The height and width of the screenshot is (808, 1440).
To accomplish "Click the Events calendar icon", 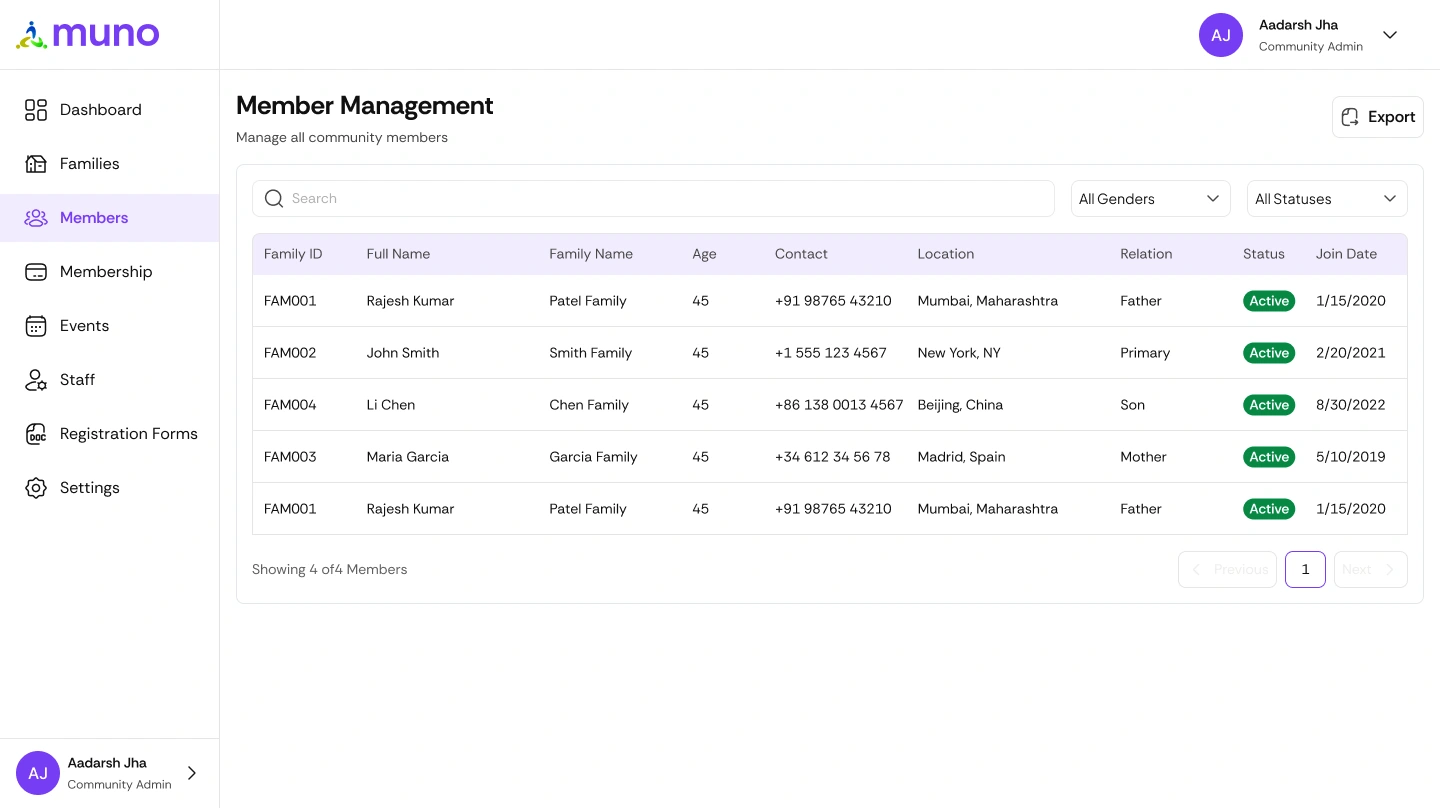I will (x=36, y=326).
